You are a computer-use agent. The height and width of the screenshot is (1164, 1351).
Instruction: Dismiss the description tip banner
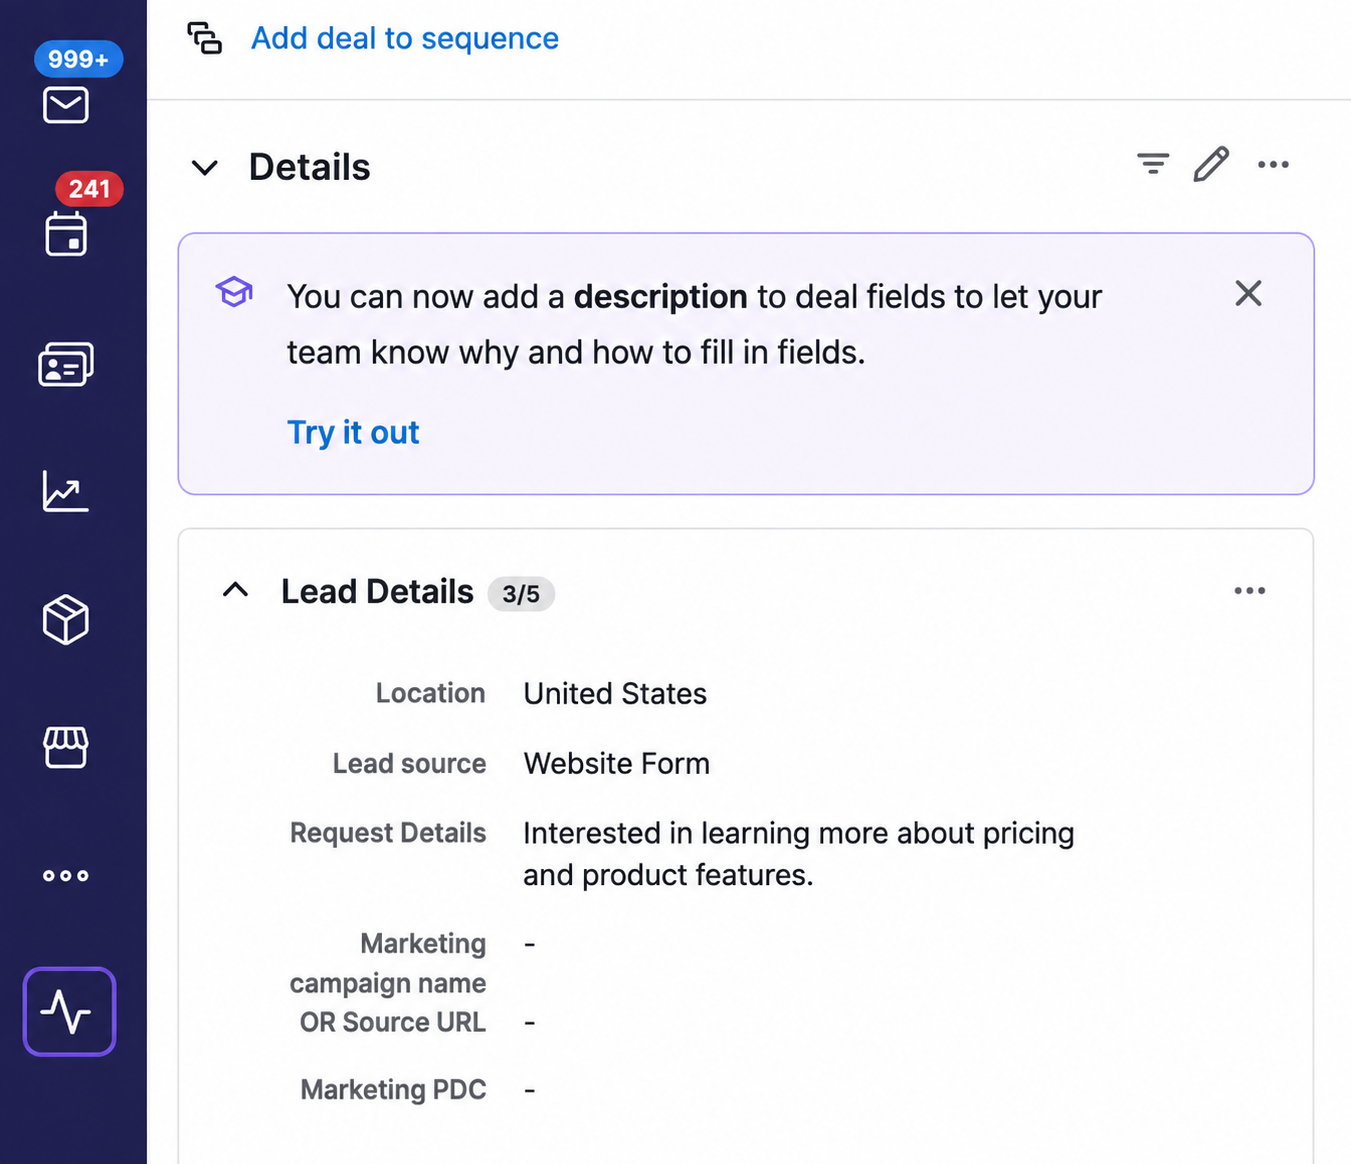coord(1248,293)
